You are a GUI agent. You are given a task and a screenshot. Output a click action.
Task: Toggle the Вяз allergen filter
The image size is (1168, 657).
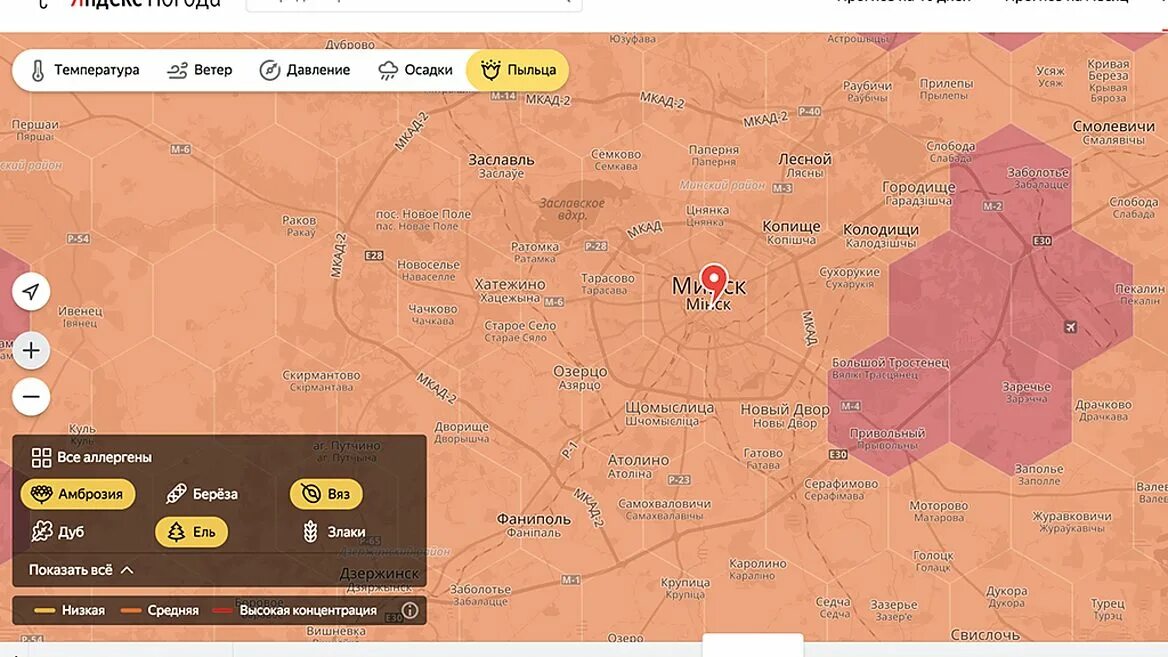[x=326, y=494]
